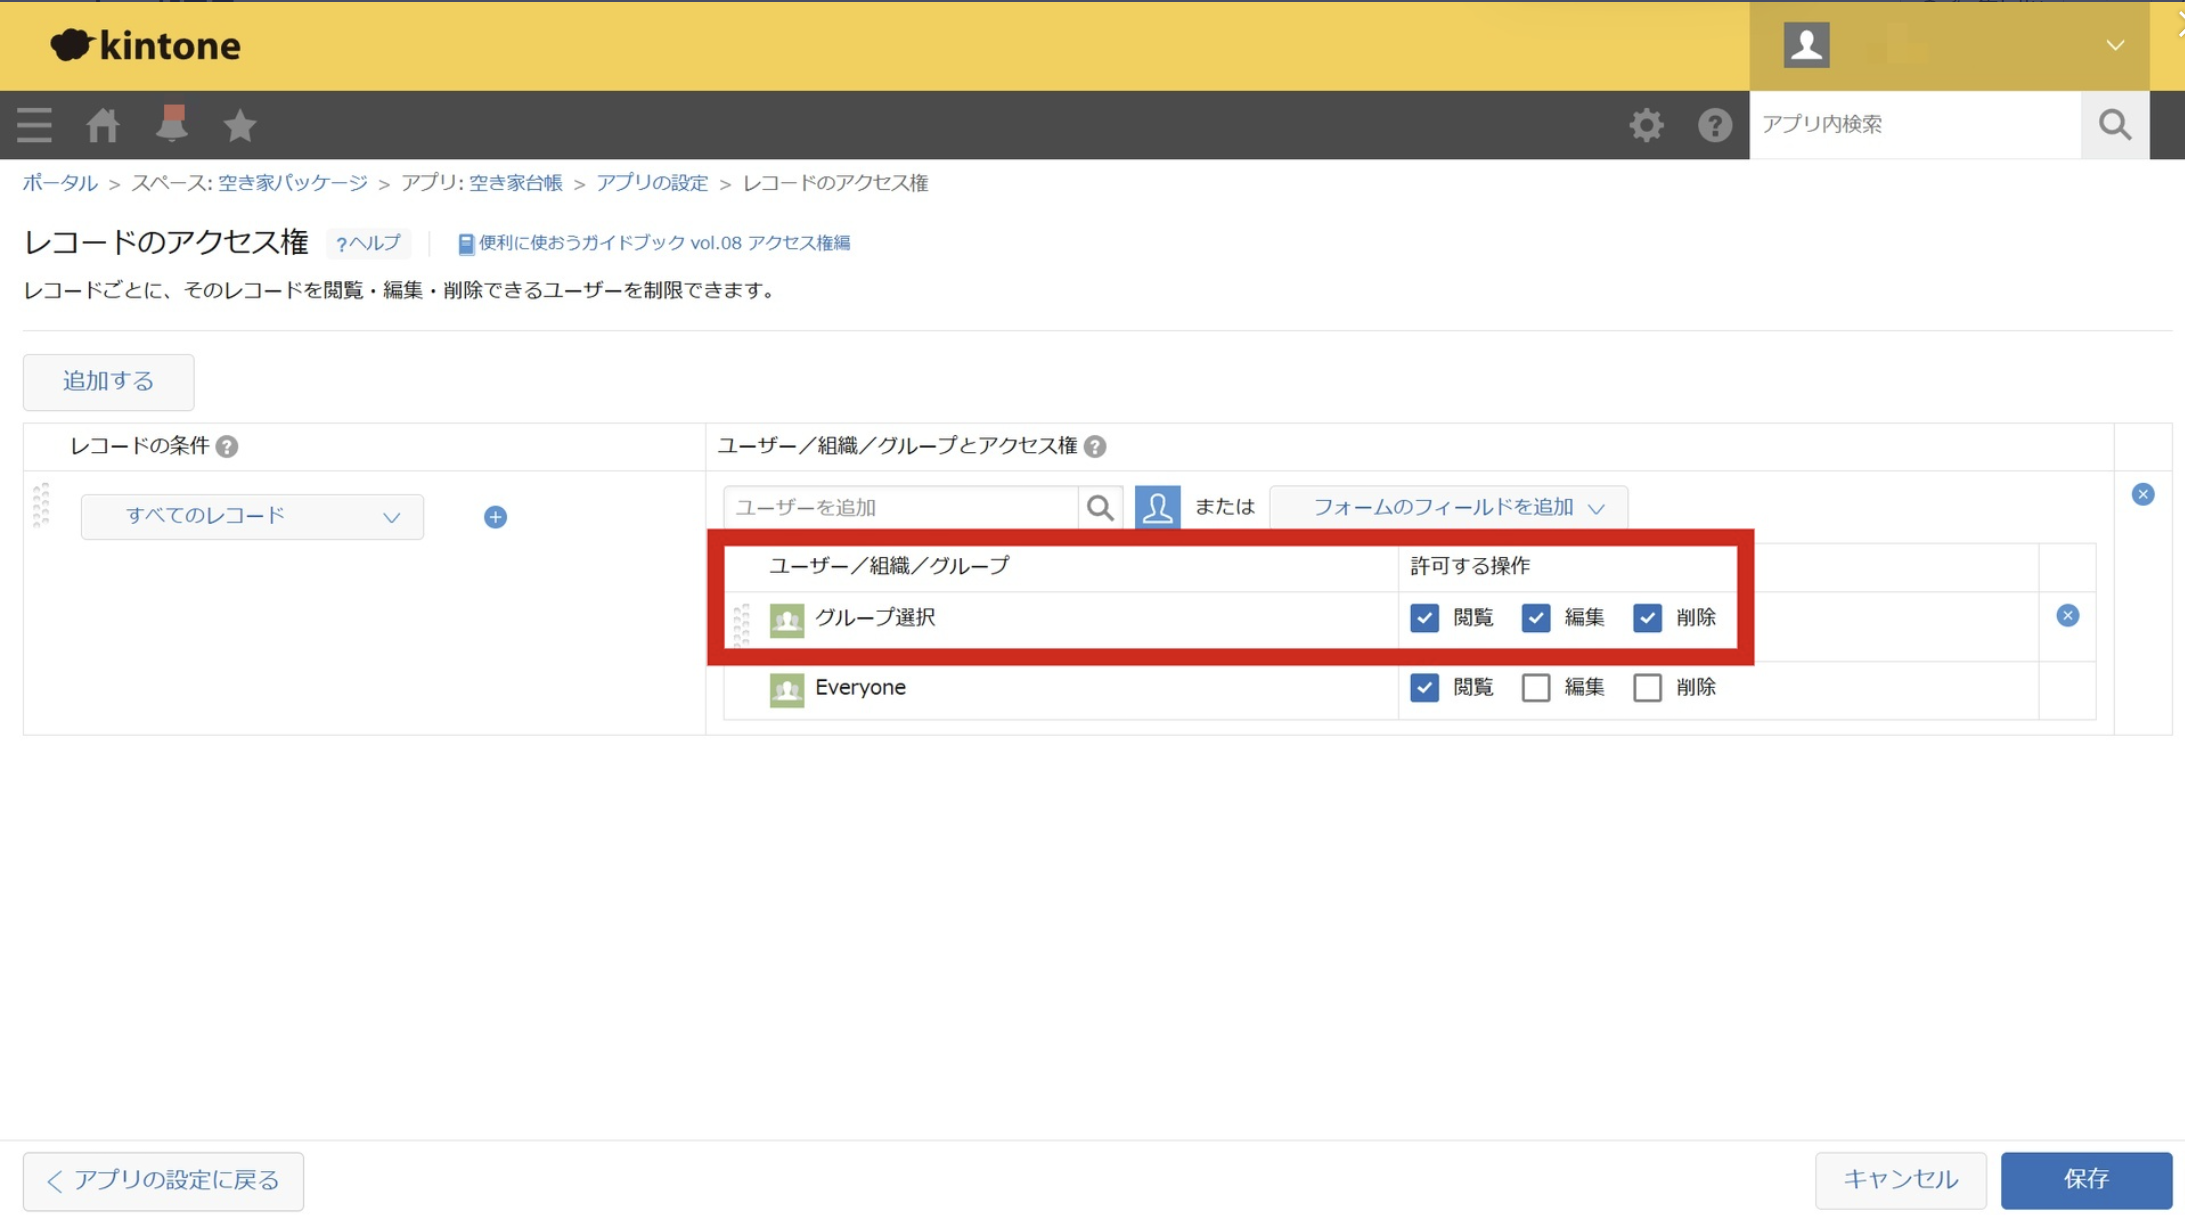Click the 追加する button
Image resolution: width=2185 pixels, height=1215 pixels.
tap(108, 381)
